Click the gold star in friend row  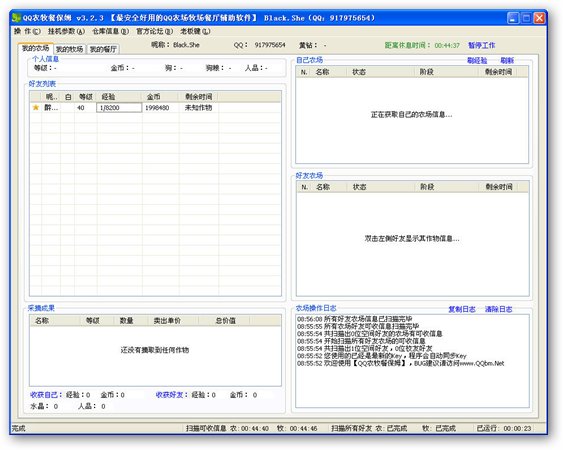36,107
